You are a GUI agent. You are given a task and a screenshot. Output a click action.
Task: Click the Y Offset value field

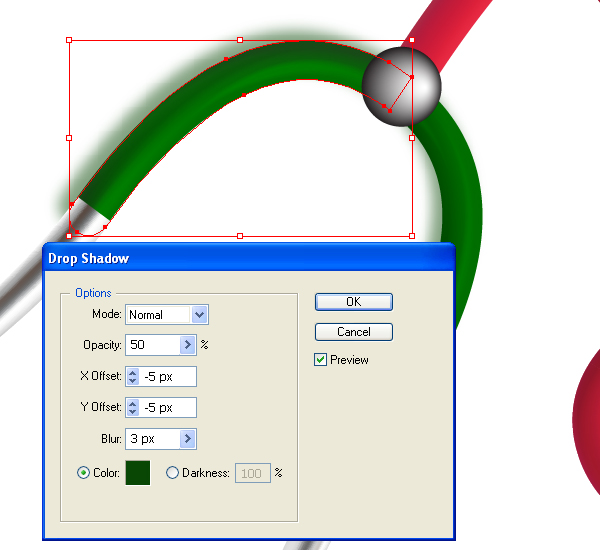click(x=168, y=407)
